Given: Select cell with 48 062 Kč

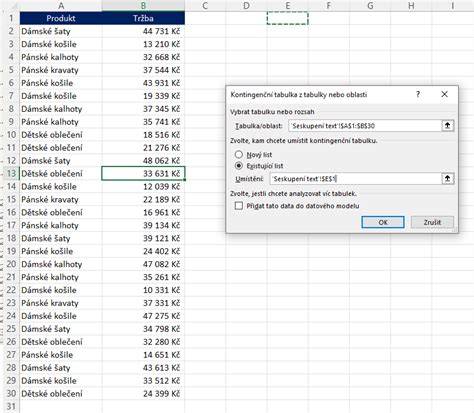Looking at the screenshot, I should coord(143,161).
